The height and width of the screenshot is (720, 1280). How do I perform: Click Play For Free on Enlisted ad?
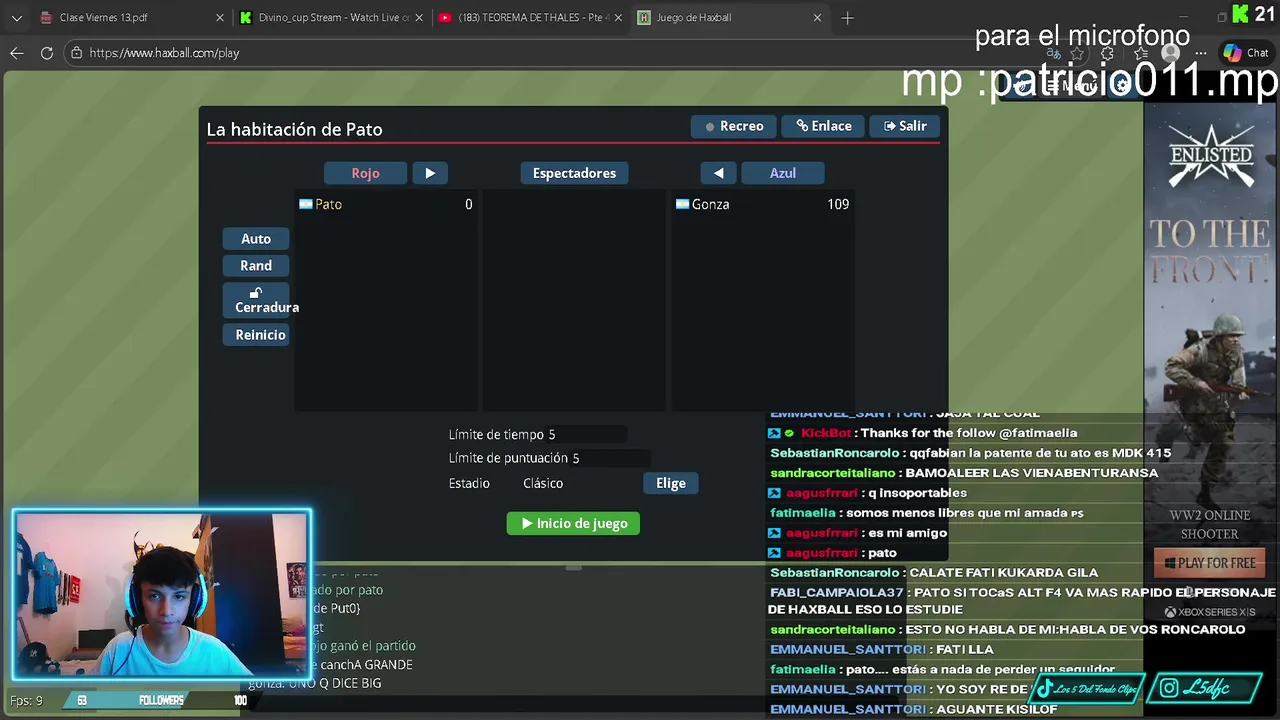1209,563
